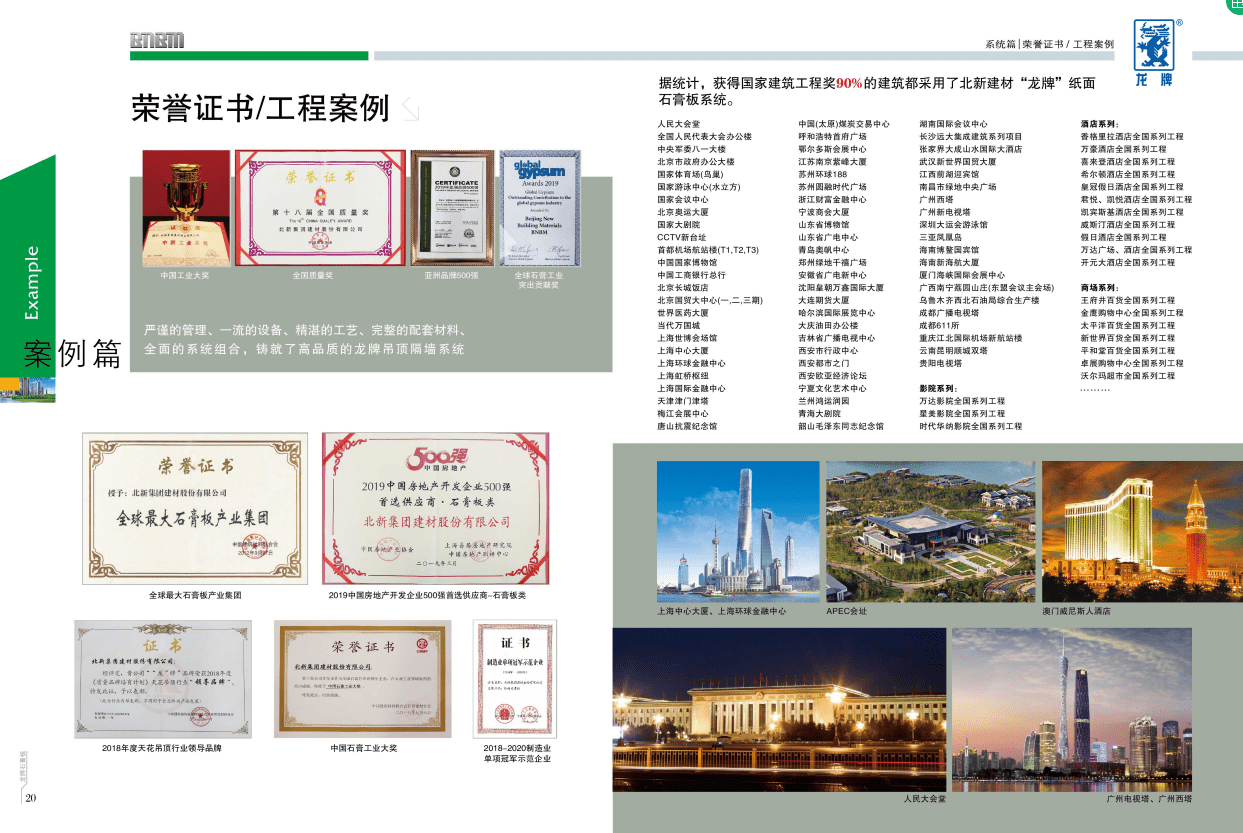1243x833 pixels.
Task: Open the 中国工业大奖 trophy photo
Action: point(185,206)
